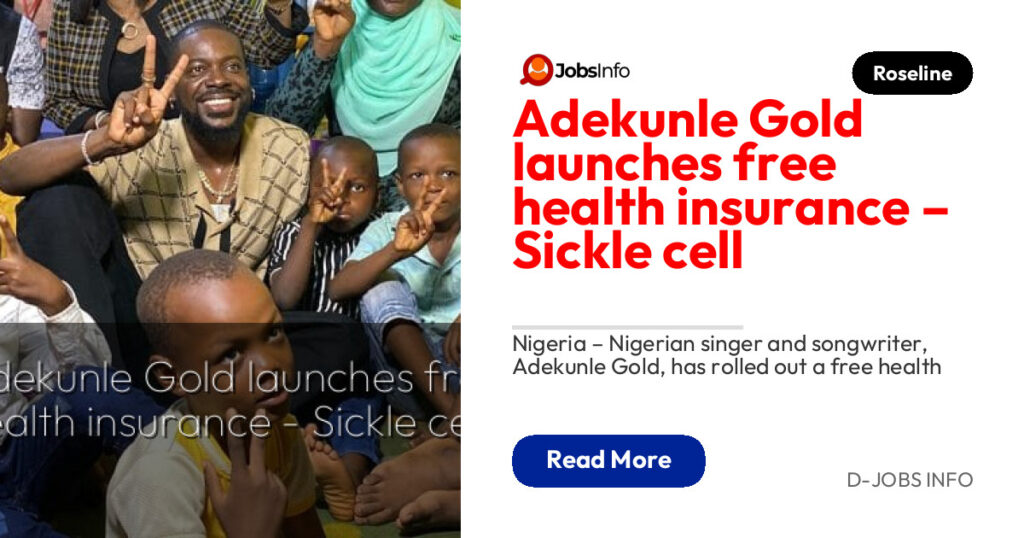The height and width of the screenshot is (538, 1024).
Task: Click the "Adekunle Gold" headline line
Action: point(687,121)
